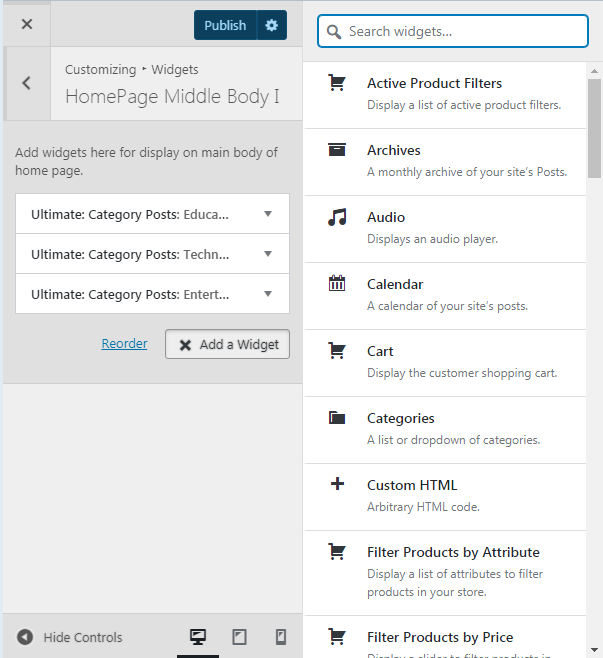Click the Calendar widget icon
This screenshot has width=603, height=658.
(337, 283)
